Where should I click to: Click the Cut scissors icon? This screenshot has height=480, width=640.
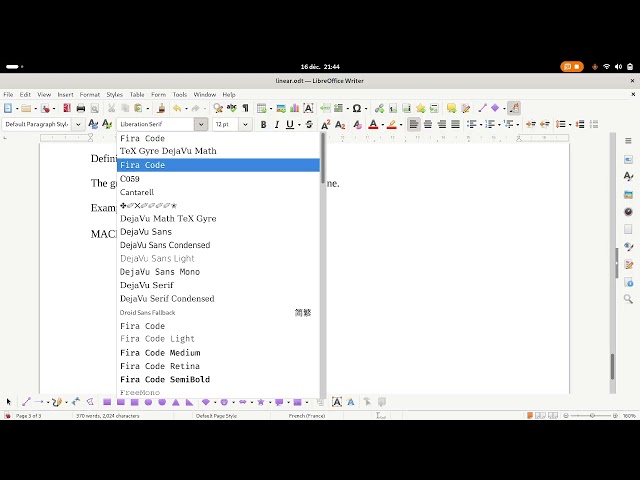click(x=111, y=108)
